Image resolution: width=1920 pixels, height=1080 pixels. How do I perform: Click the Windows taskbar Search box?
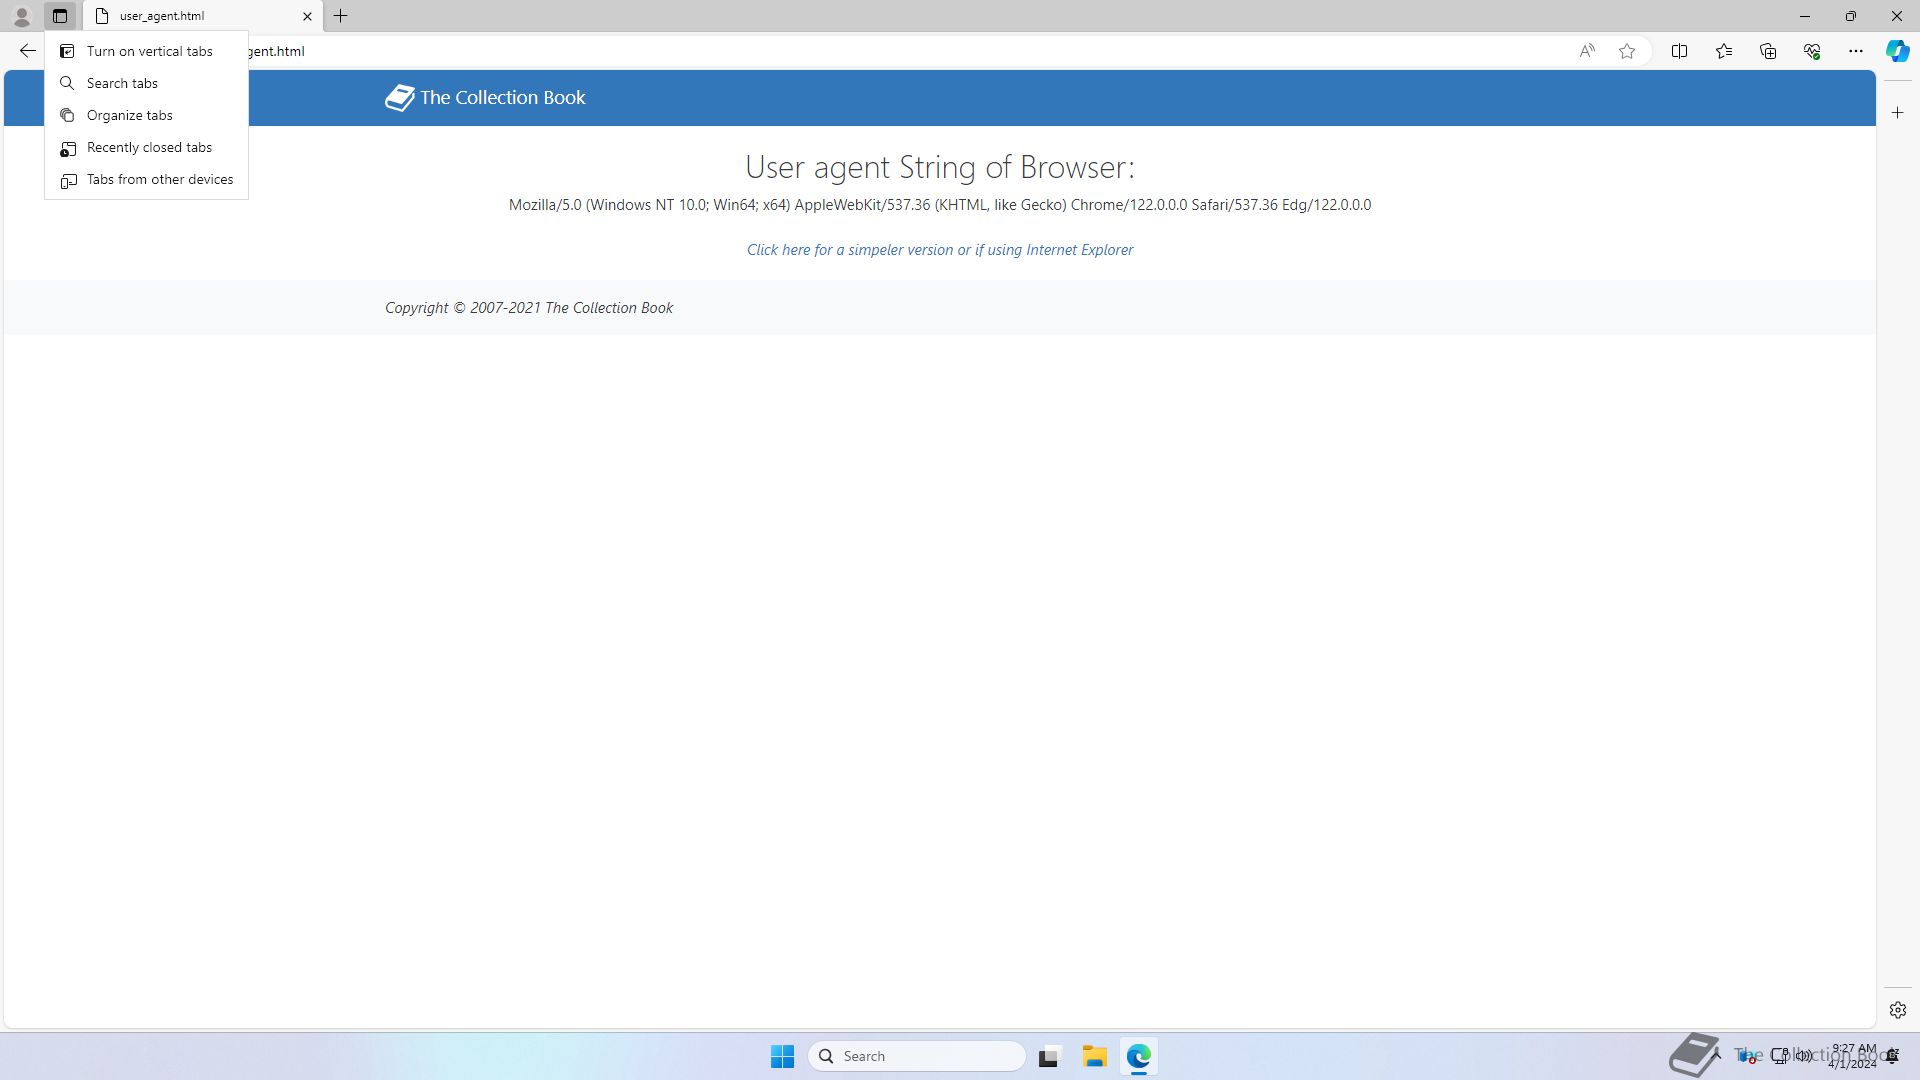(x=917, y=1056)
